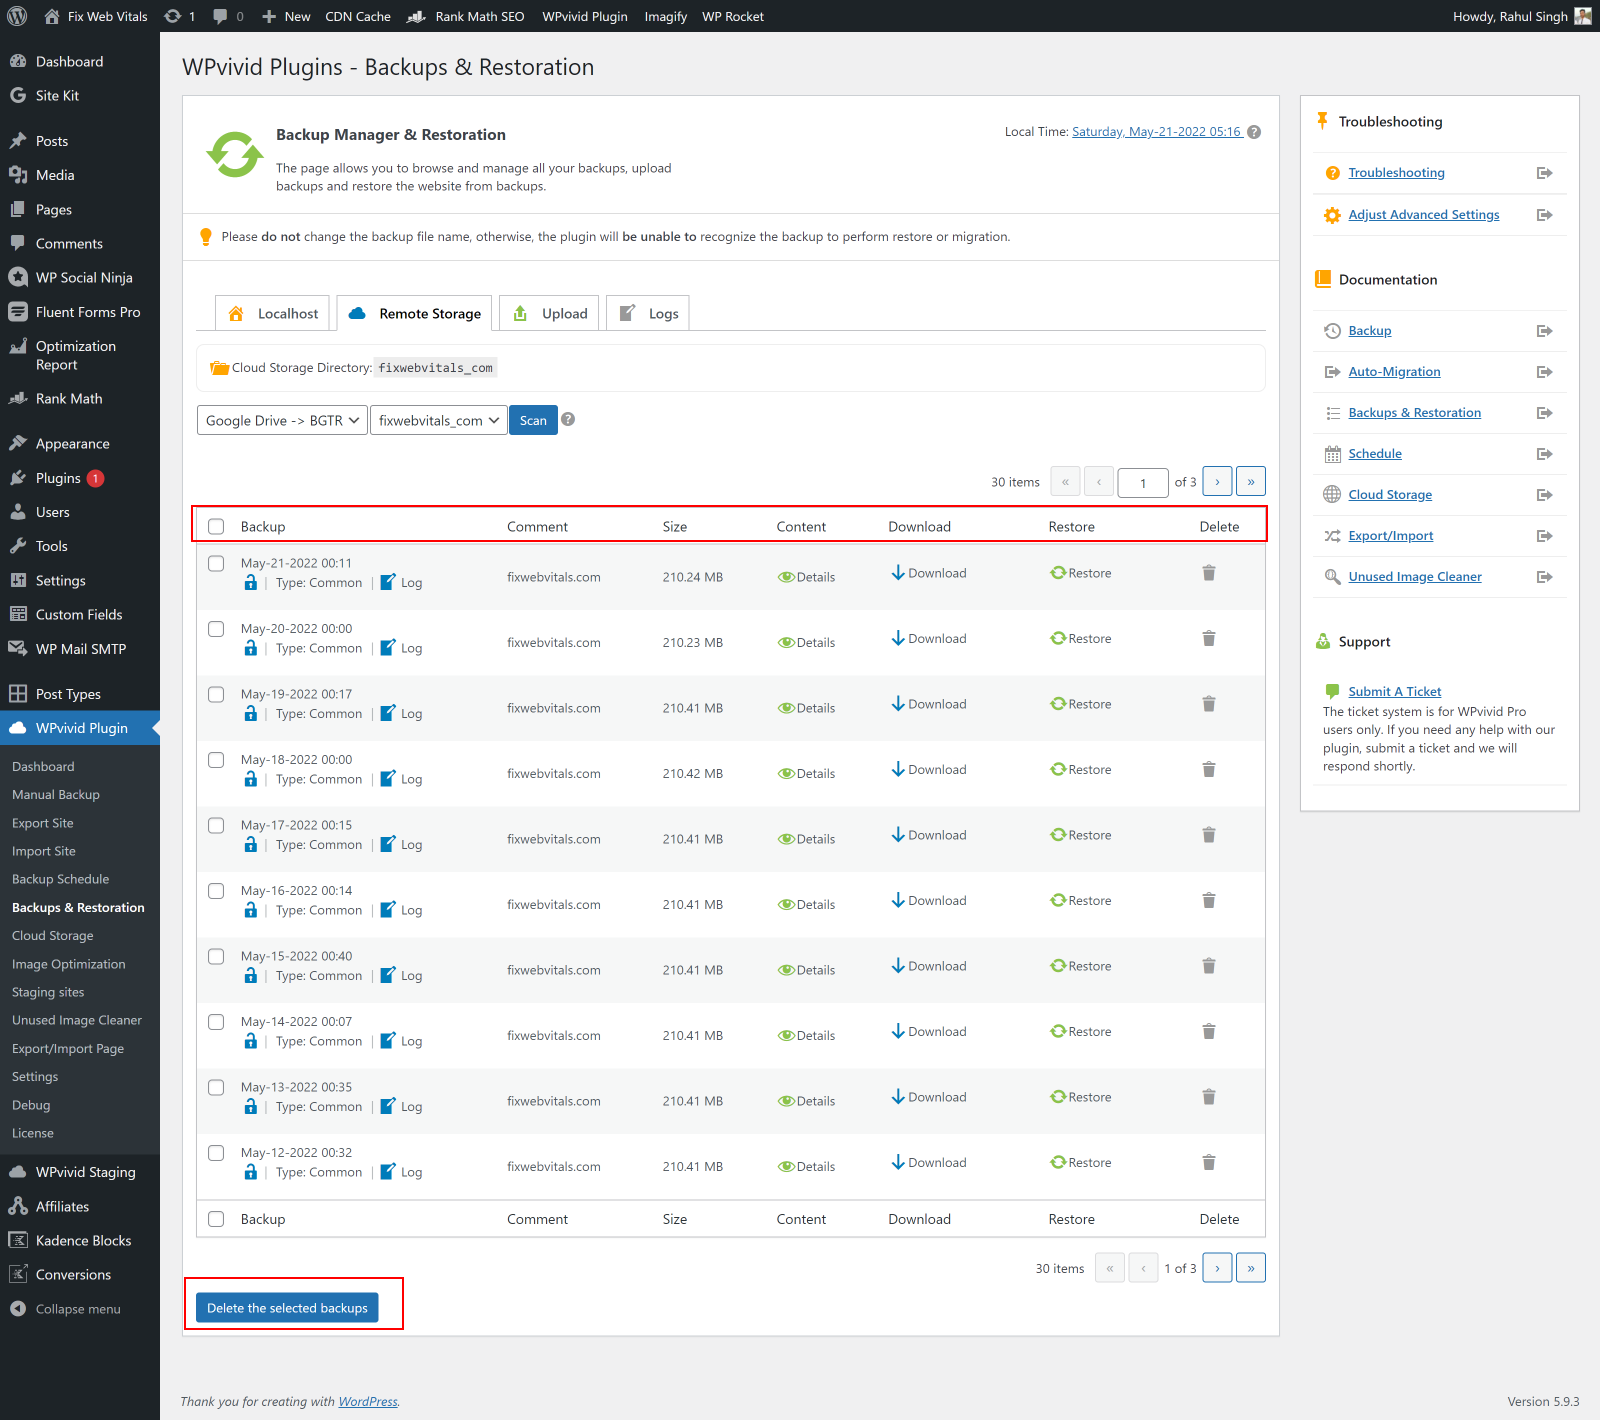Click the Saturday, May-21-2022 05:16 time link
This screenshot has height=1421, width=1600.
click(x=1157, y=132)
